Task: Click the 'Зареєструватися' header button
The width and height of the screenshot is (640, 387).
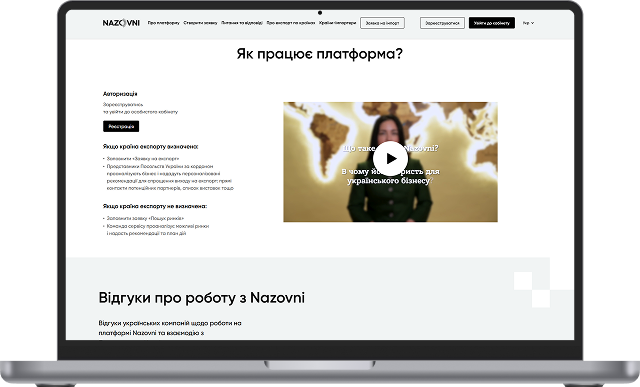Action: click(x=442, y=23)
